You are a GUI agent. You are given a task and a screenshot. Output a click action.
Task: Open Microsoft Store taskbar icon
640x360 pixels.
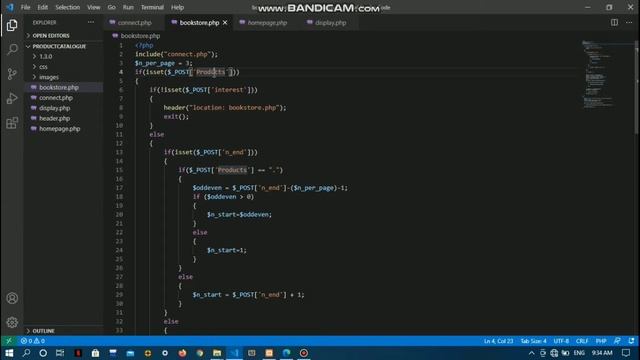(x=95, y=353)
